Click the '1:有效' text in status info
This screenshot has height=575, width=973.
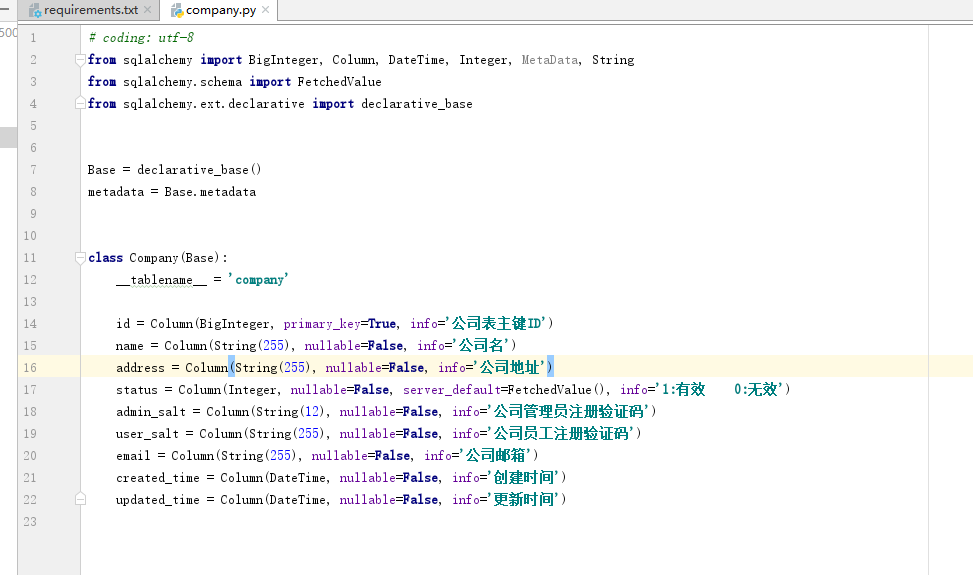click(684, 390)
